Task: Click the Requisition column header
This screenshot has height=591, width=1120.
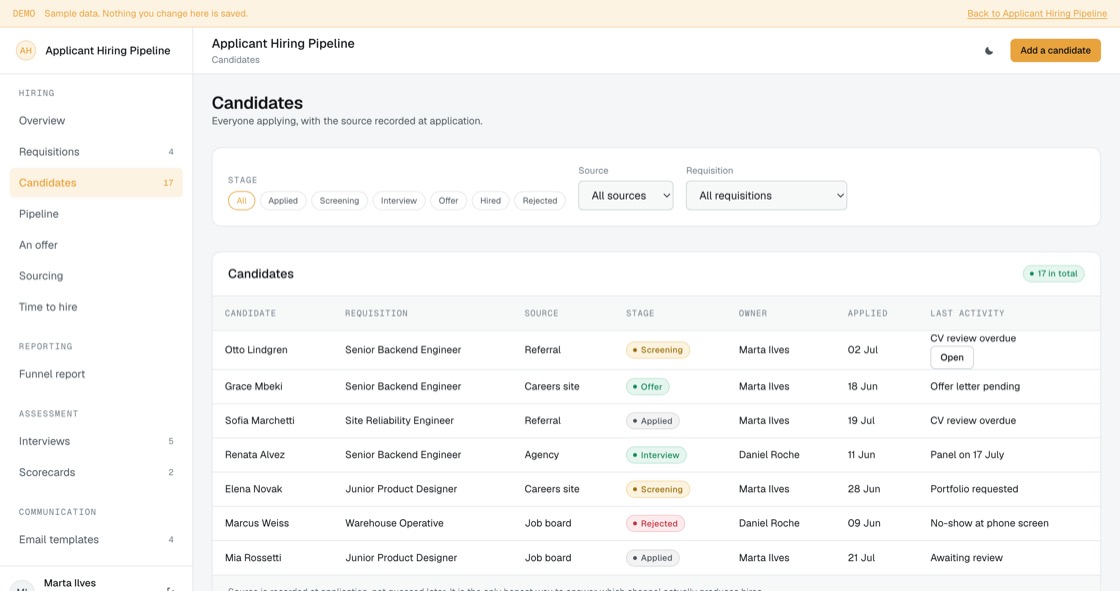Action: [x=376, y=314]
